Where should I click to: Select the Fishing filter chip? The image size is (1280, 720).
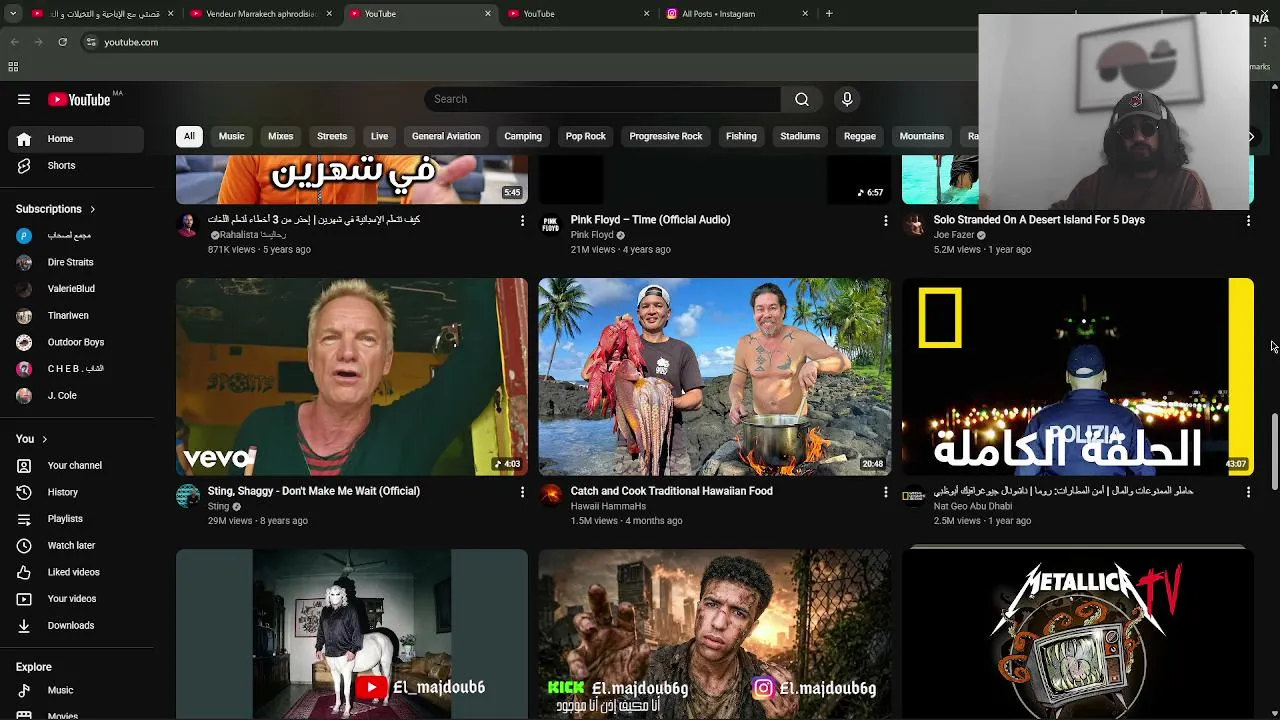tap(741, 136)
